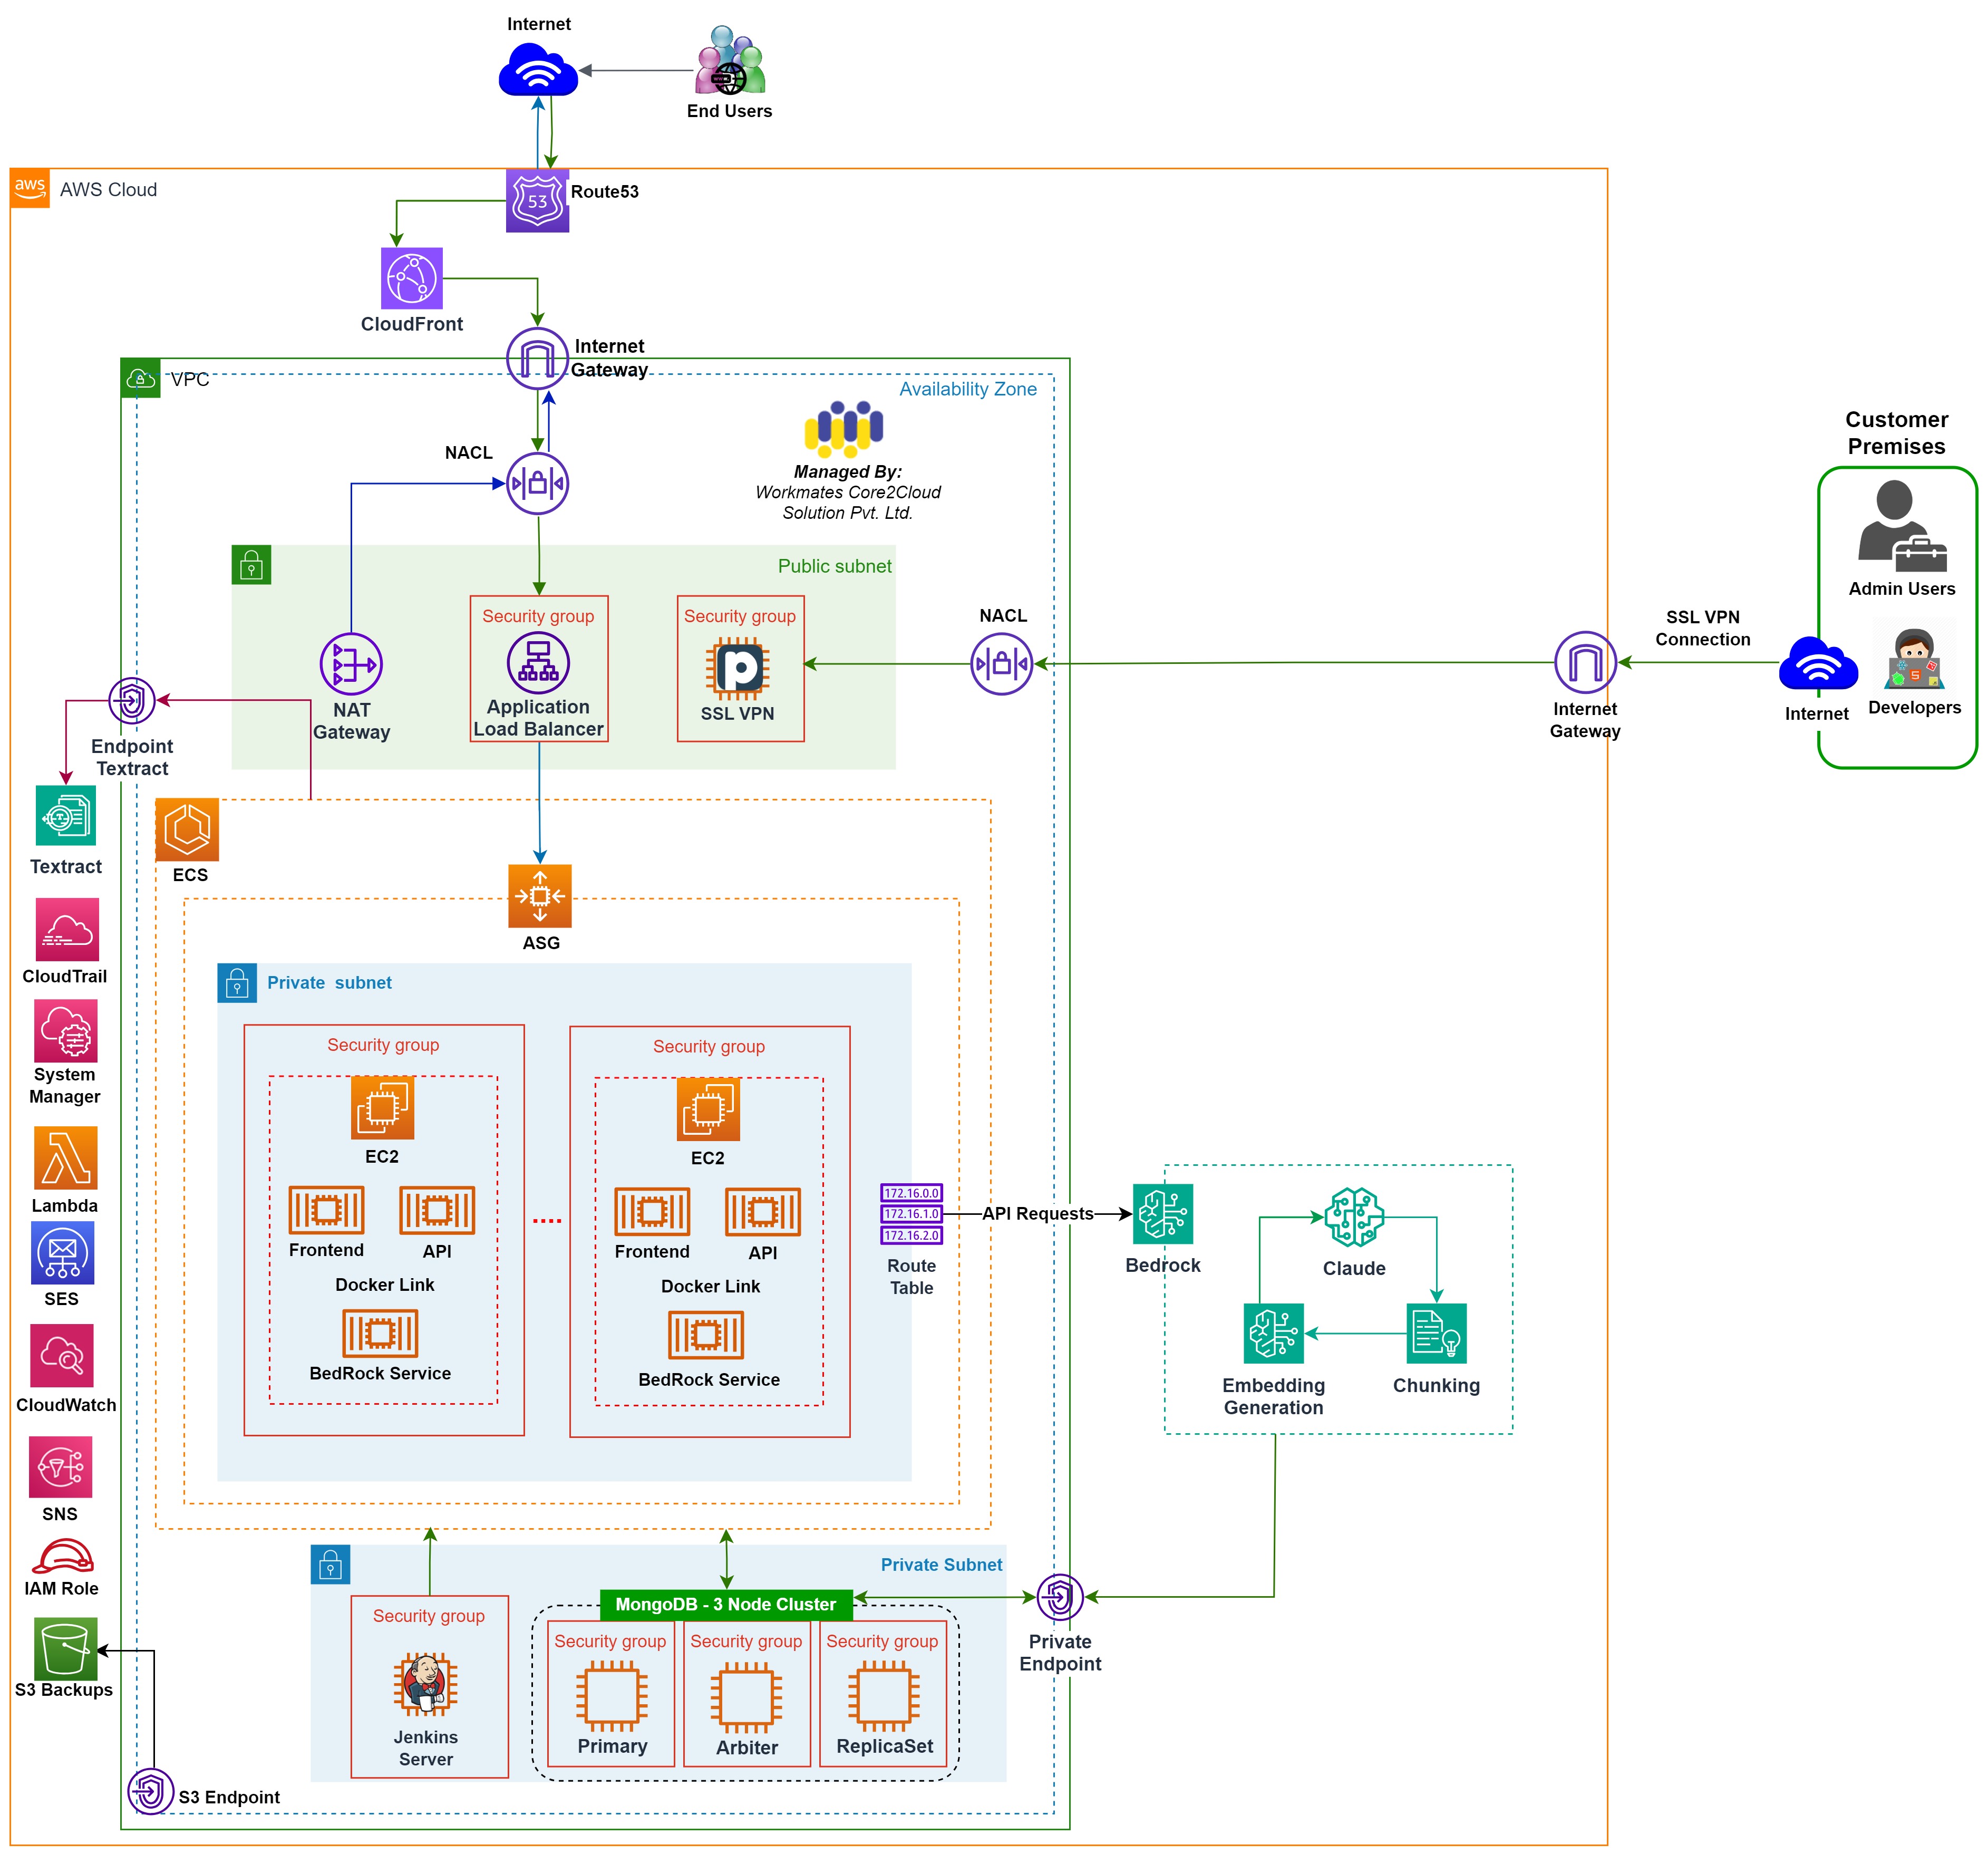Click the System Manager icon
The image size is (1988, 1854).
click(x=66, y=1030)
